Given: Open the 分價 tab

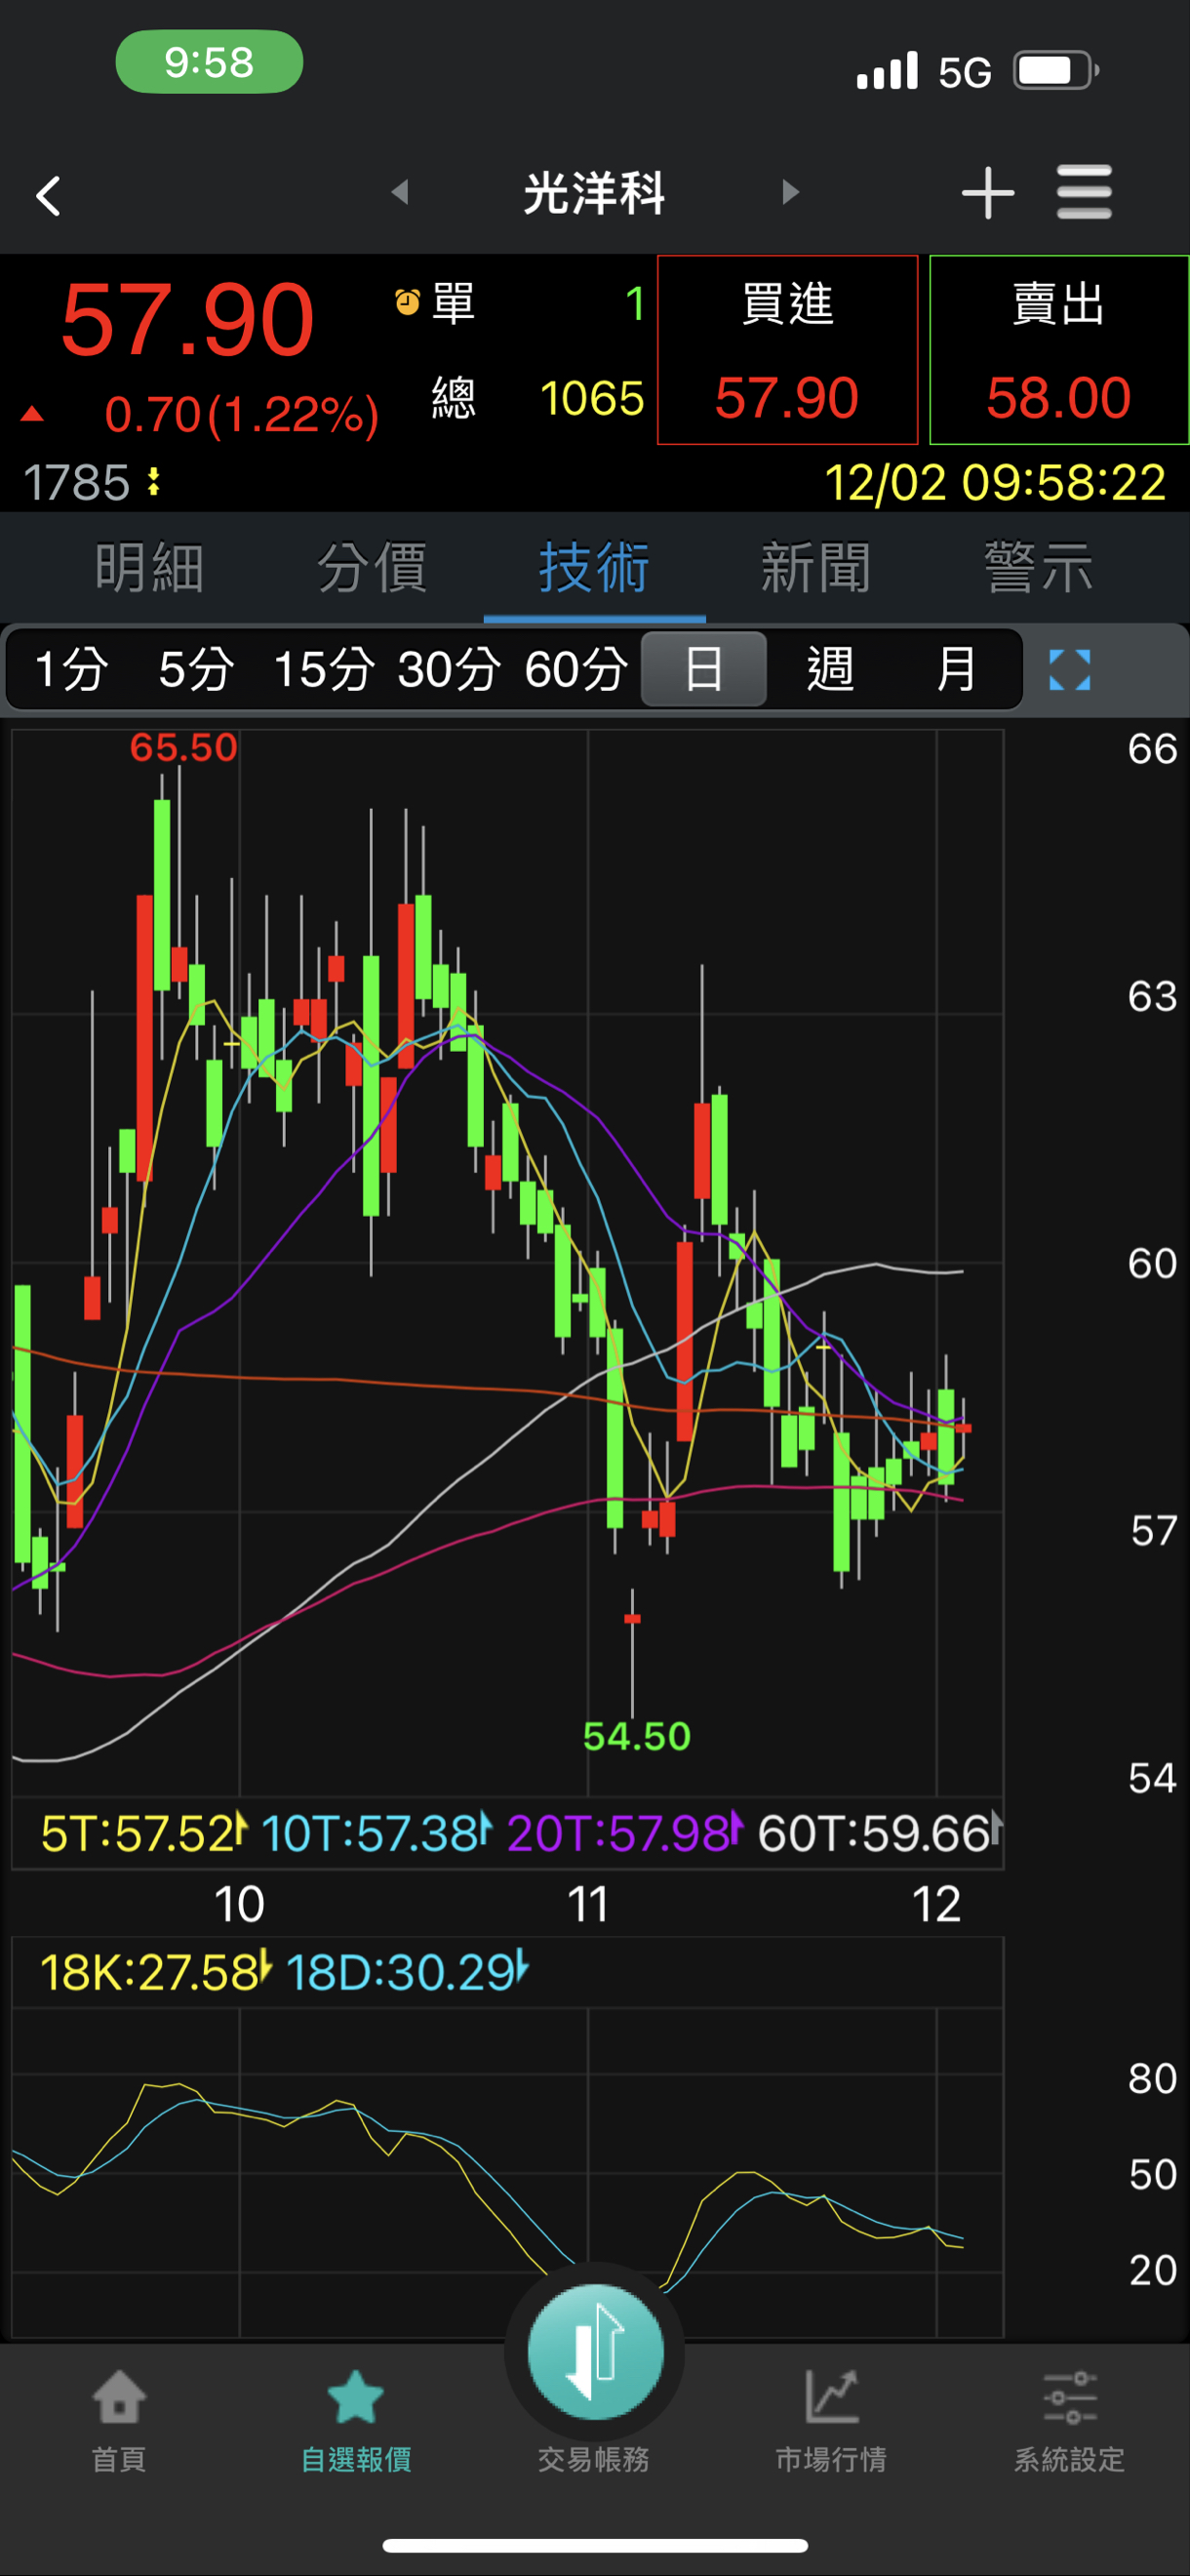Looking at the screenshot, I should (x=372, y=568).
